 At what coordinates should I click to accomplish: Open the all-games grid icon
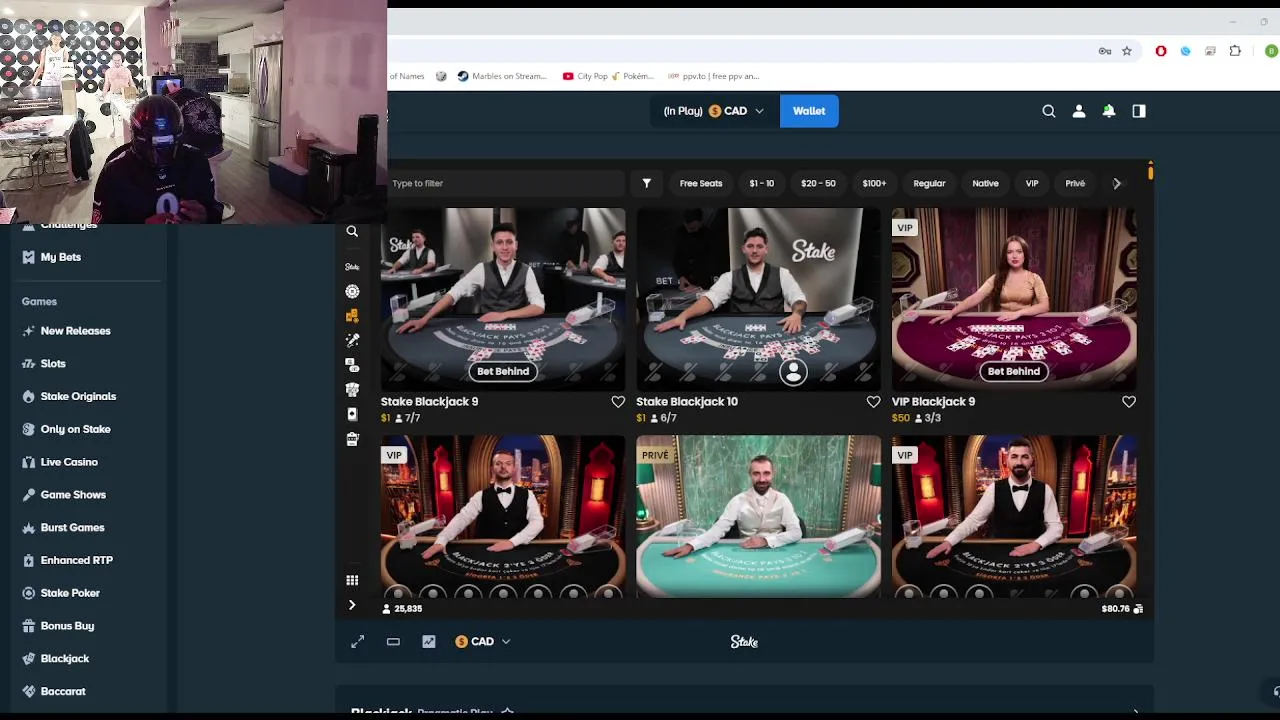352,580
